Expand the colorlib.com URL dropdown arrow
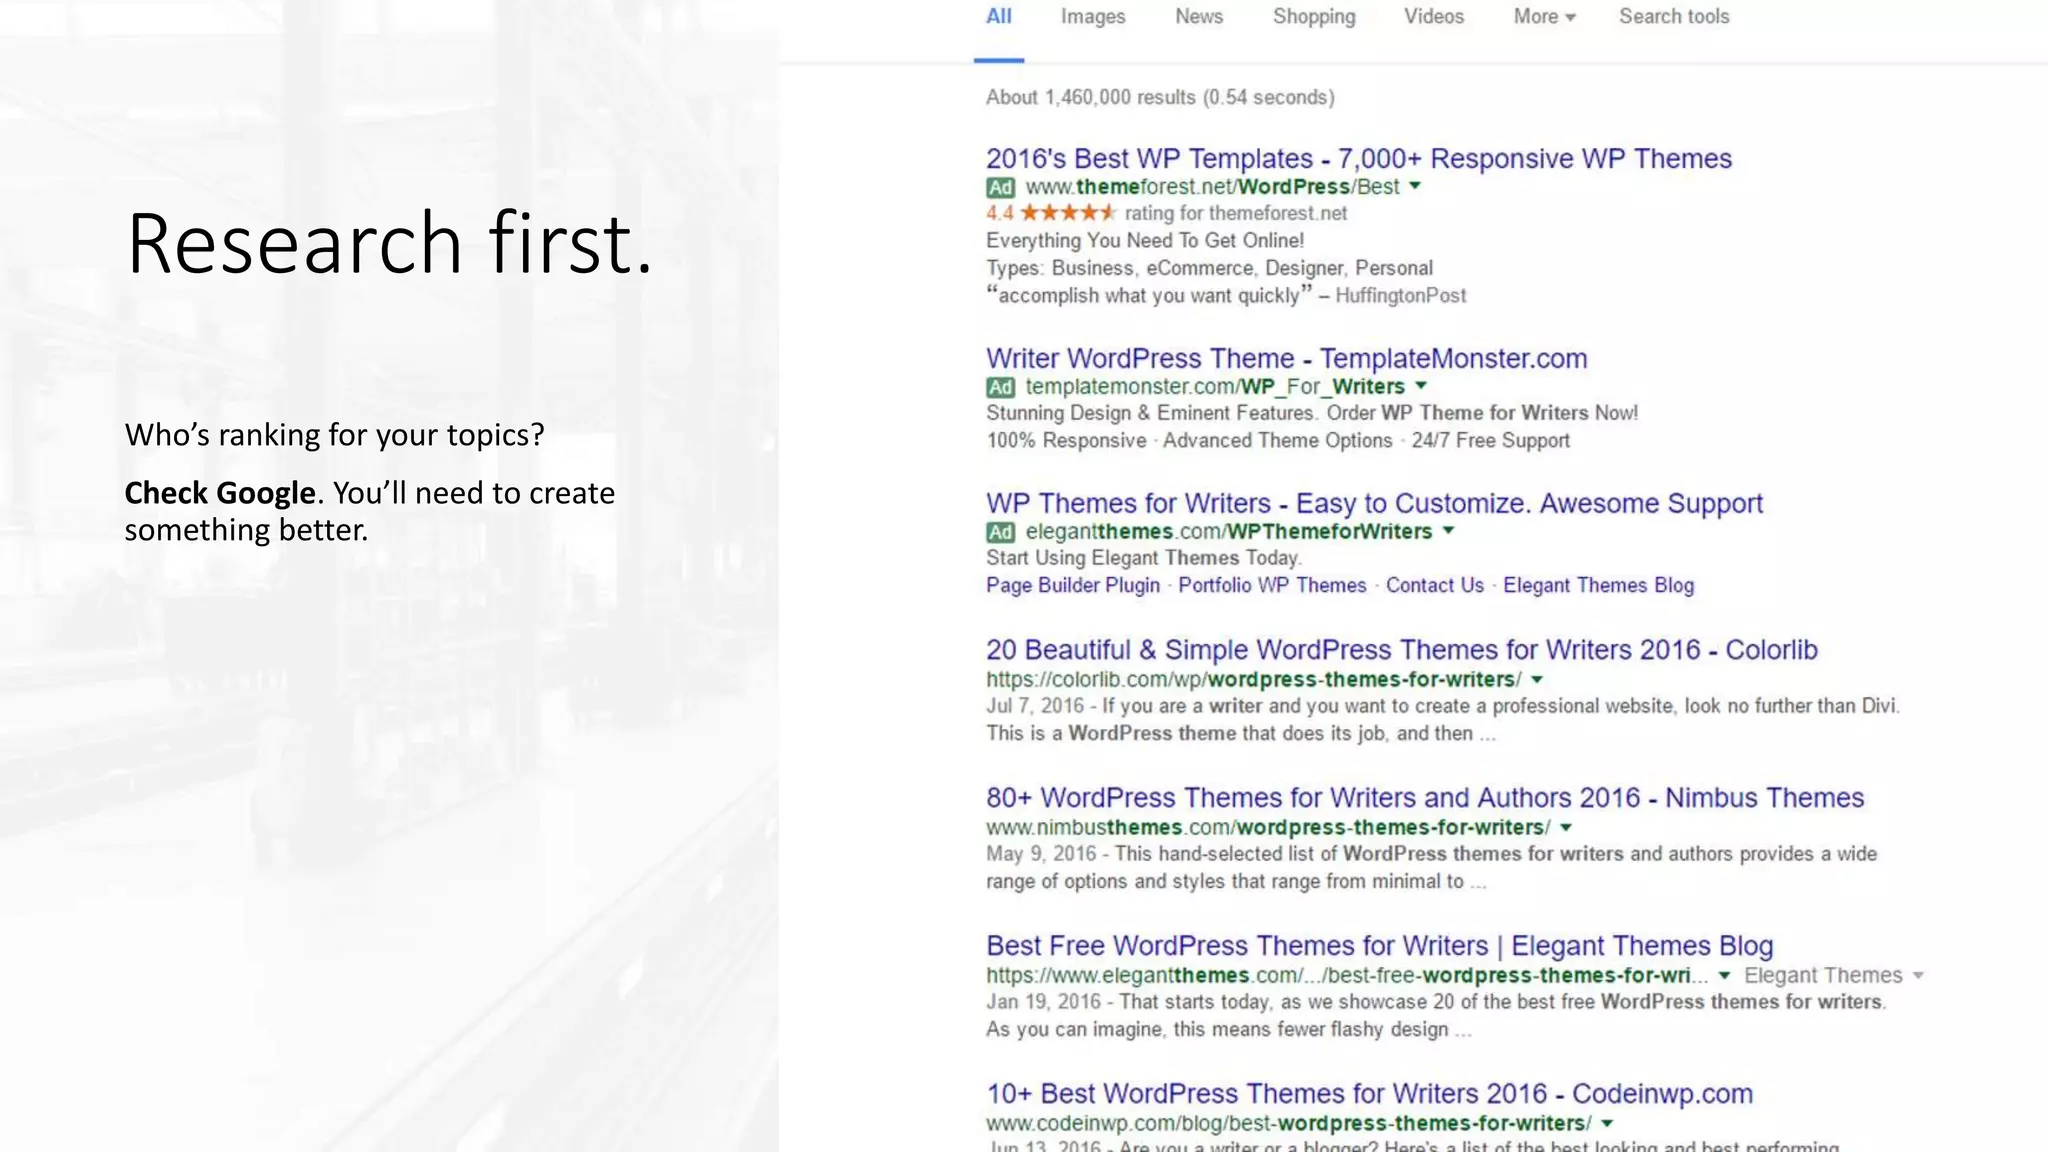 pyautogui.click(x=1537, y=679)
